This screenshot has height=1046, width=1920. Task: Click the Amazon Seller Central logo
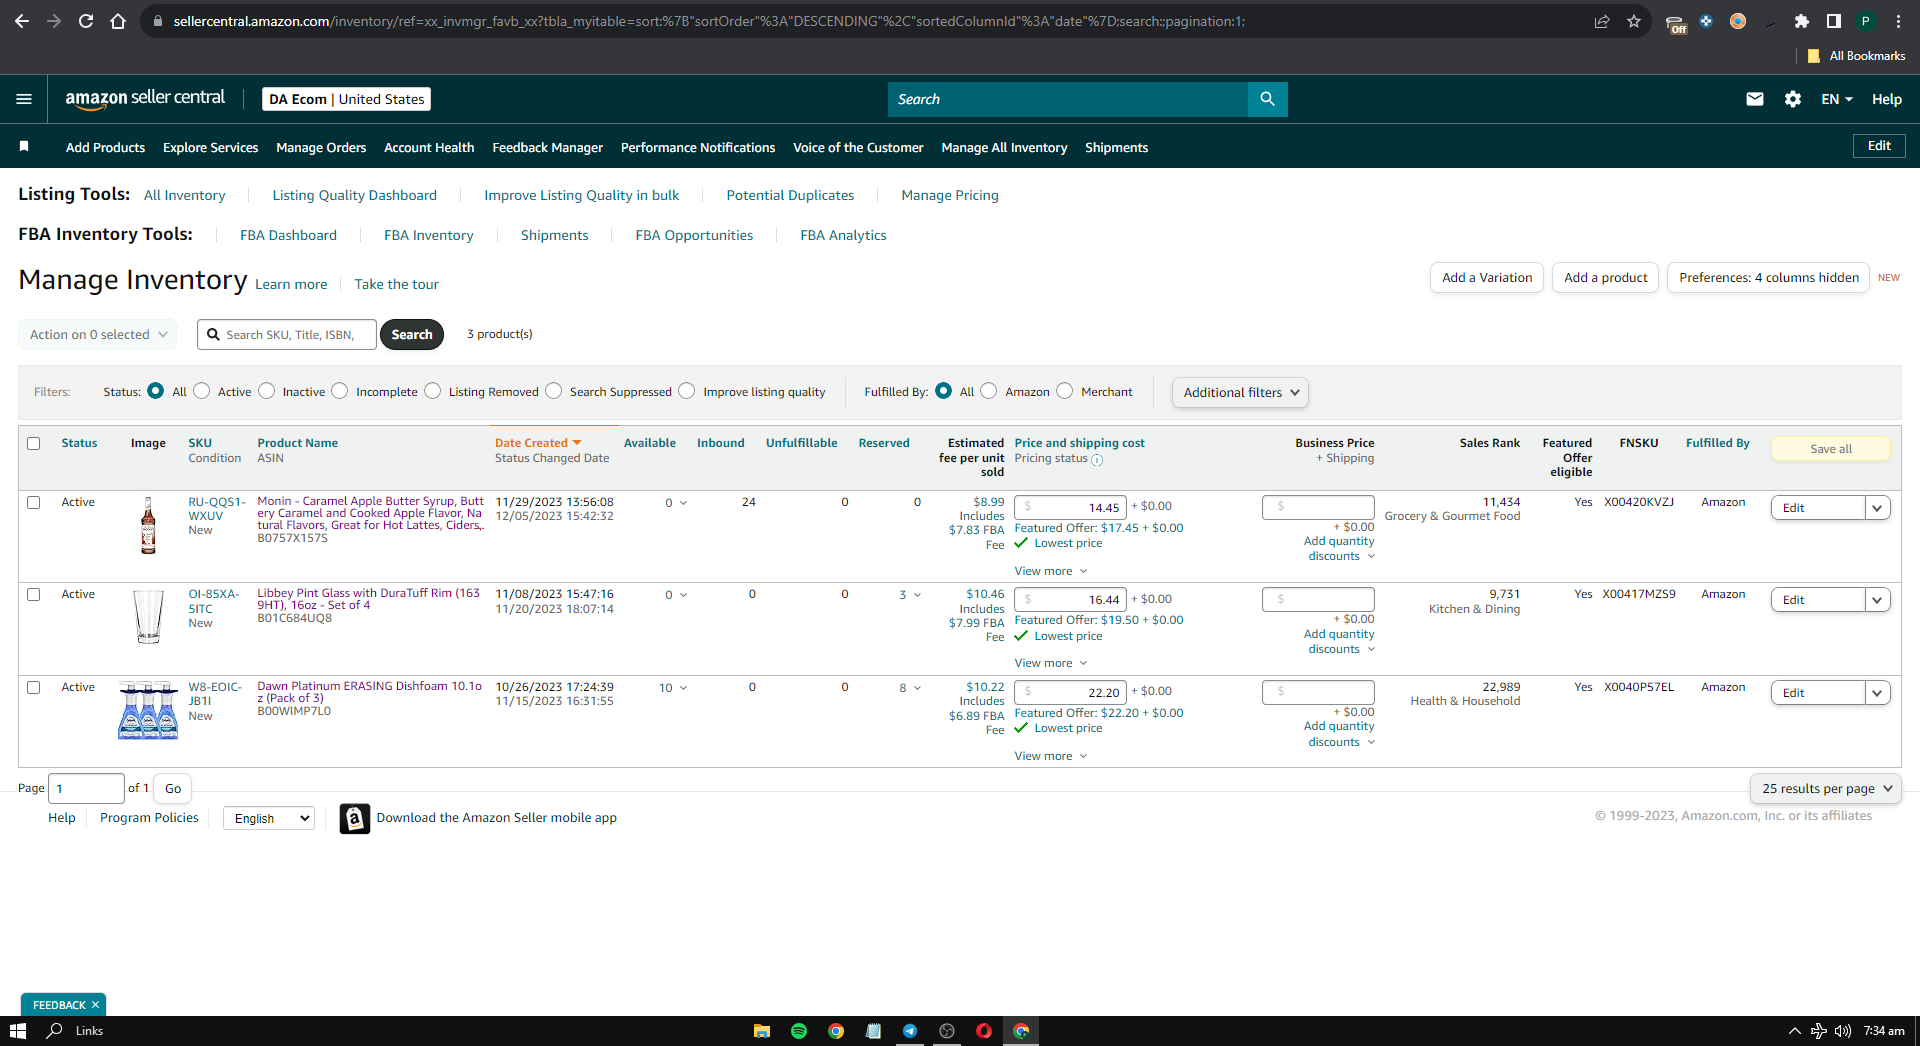tap(145, 98)
